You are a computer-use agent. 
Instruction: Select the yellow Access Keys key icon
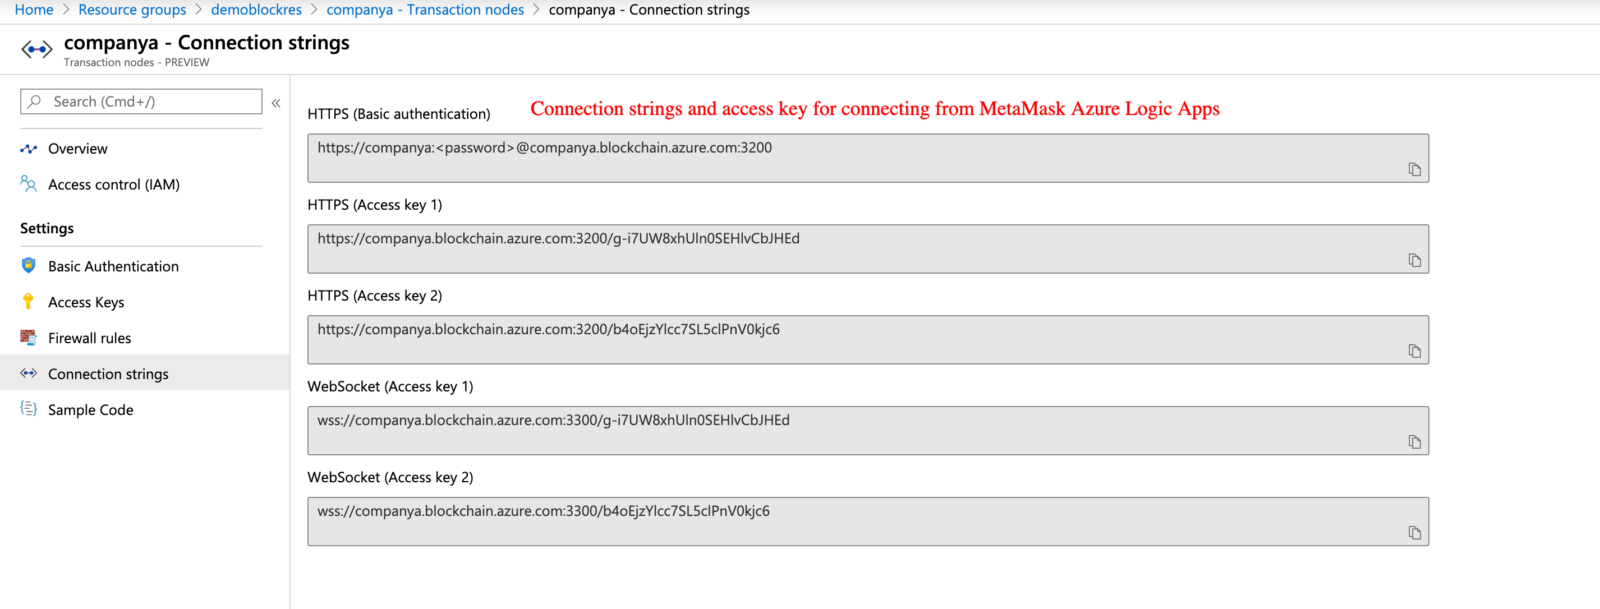click(x=29, y=302)
